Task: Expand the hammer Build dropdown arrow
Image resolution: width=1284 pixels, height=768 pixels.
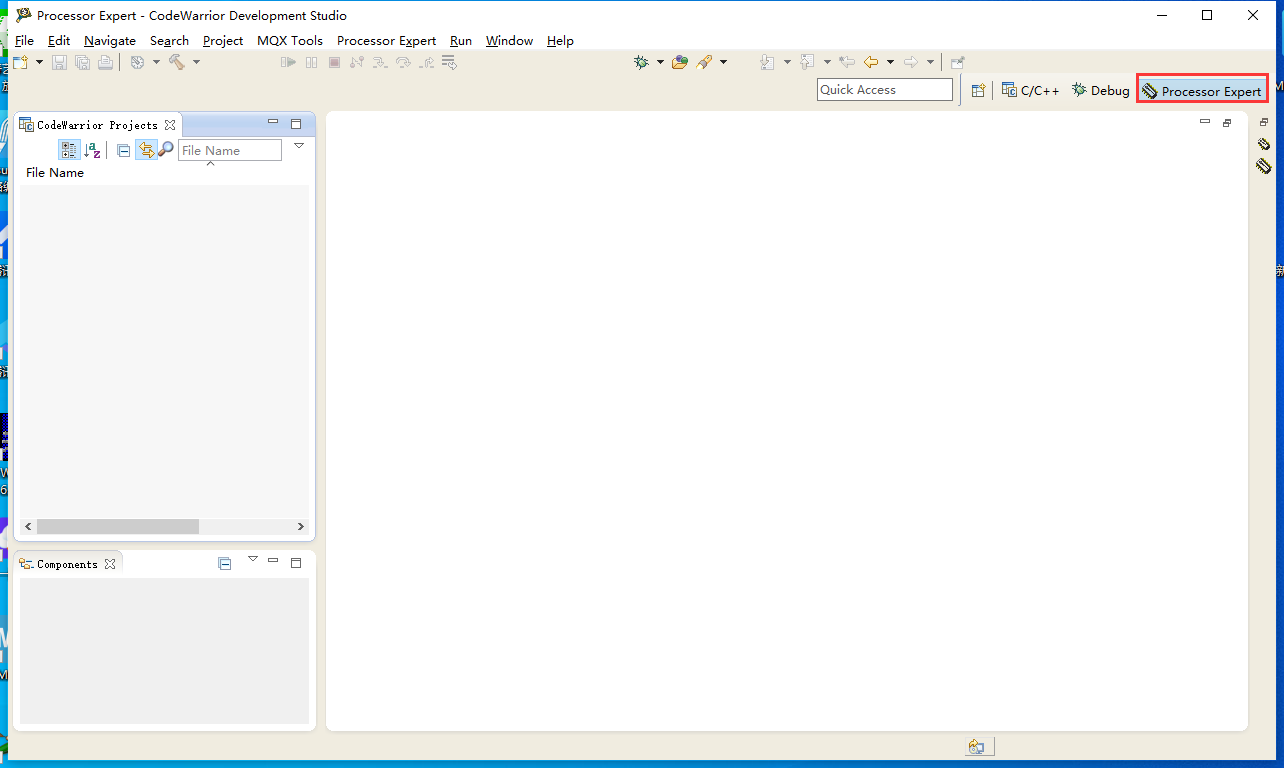Action: pos(196,62)
